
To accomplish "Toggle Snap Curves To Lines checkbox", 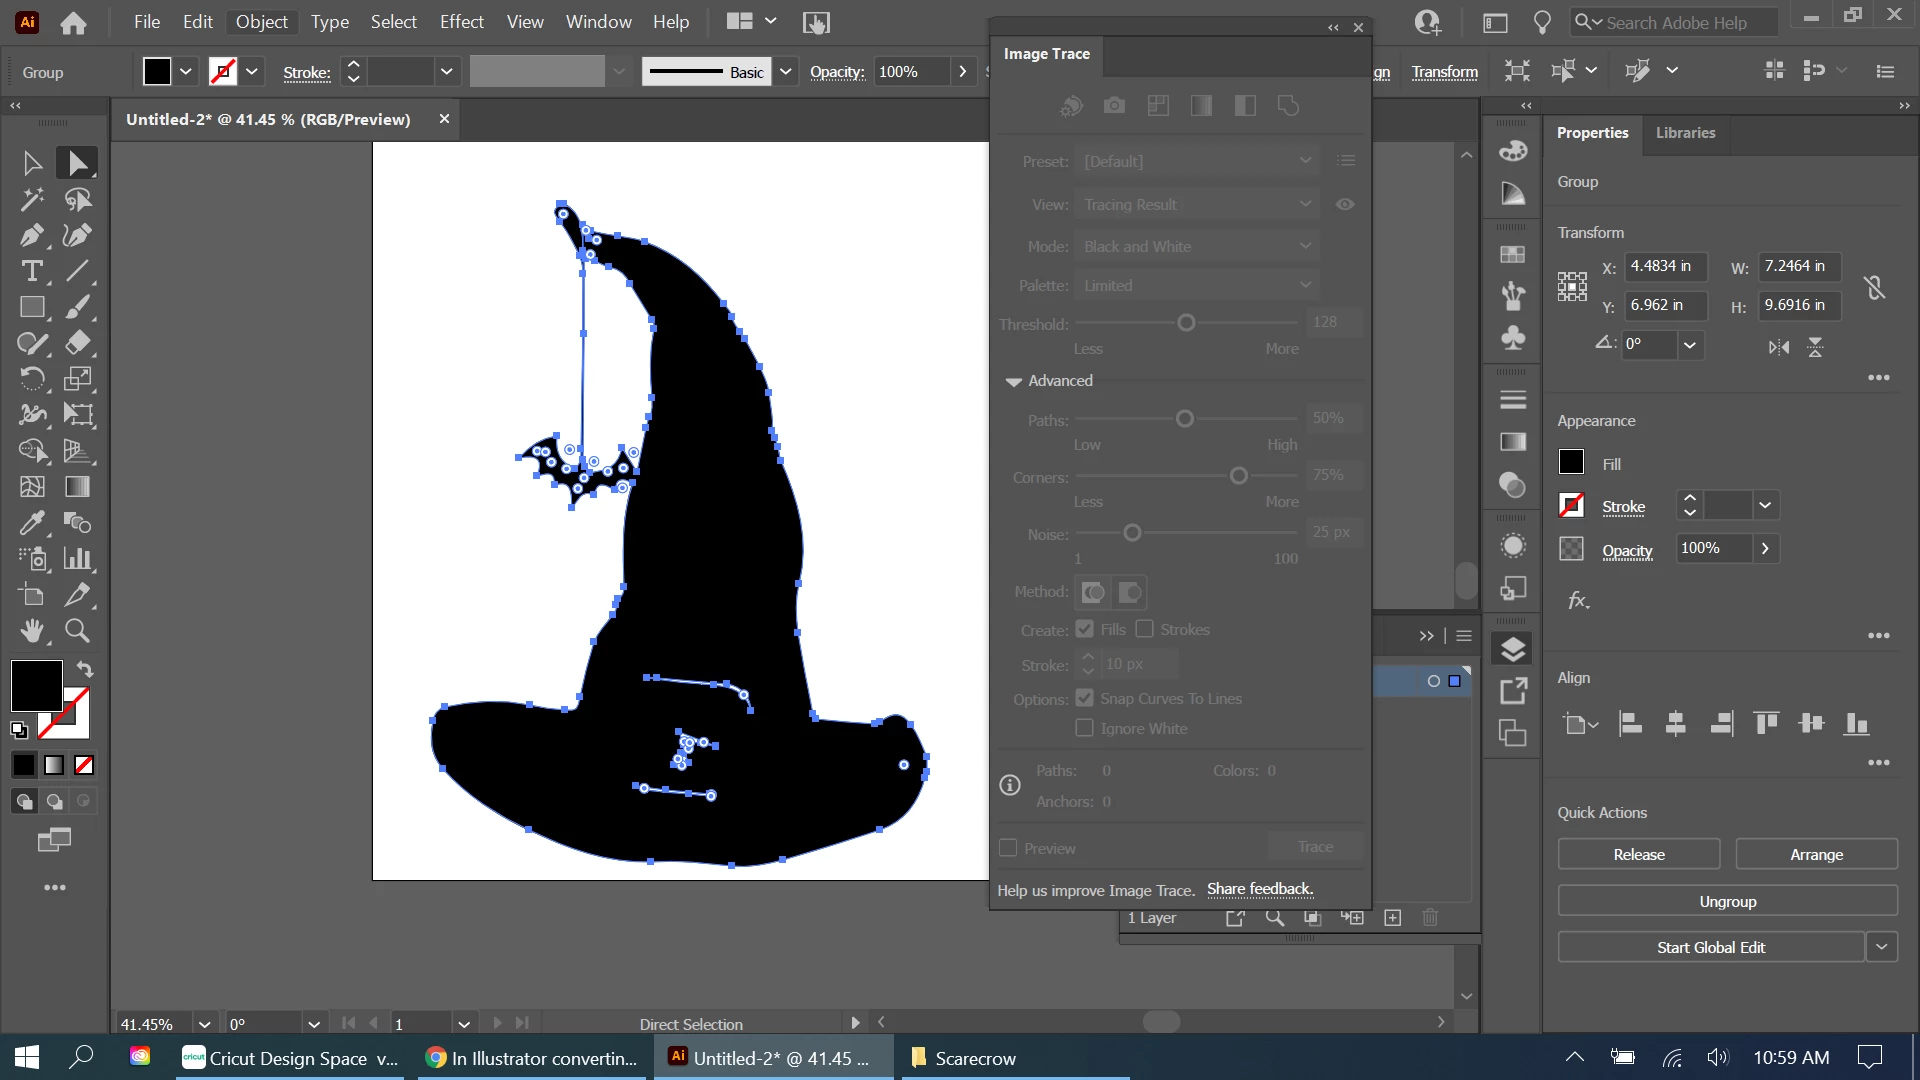I will click(x=1084, y=698).
